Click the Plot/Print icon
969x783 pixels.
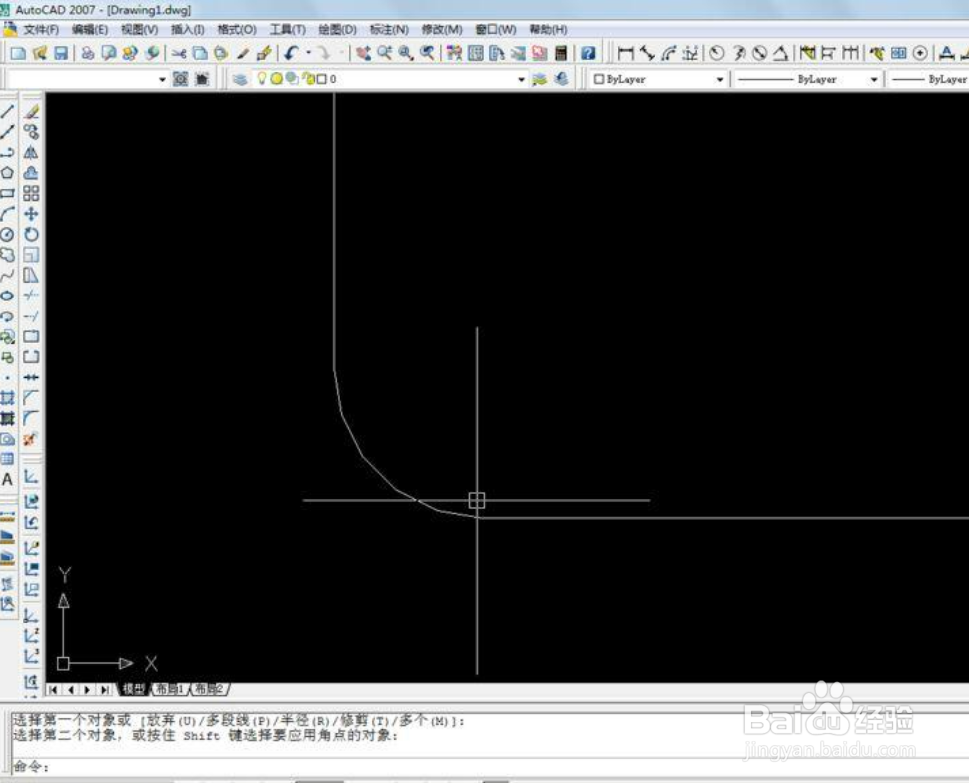[88, 53]
